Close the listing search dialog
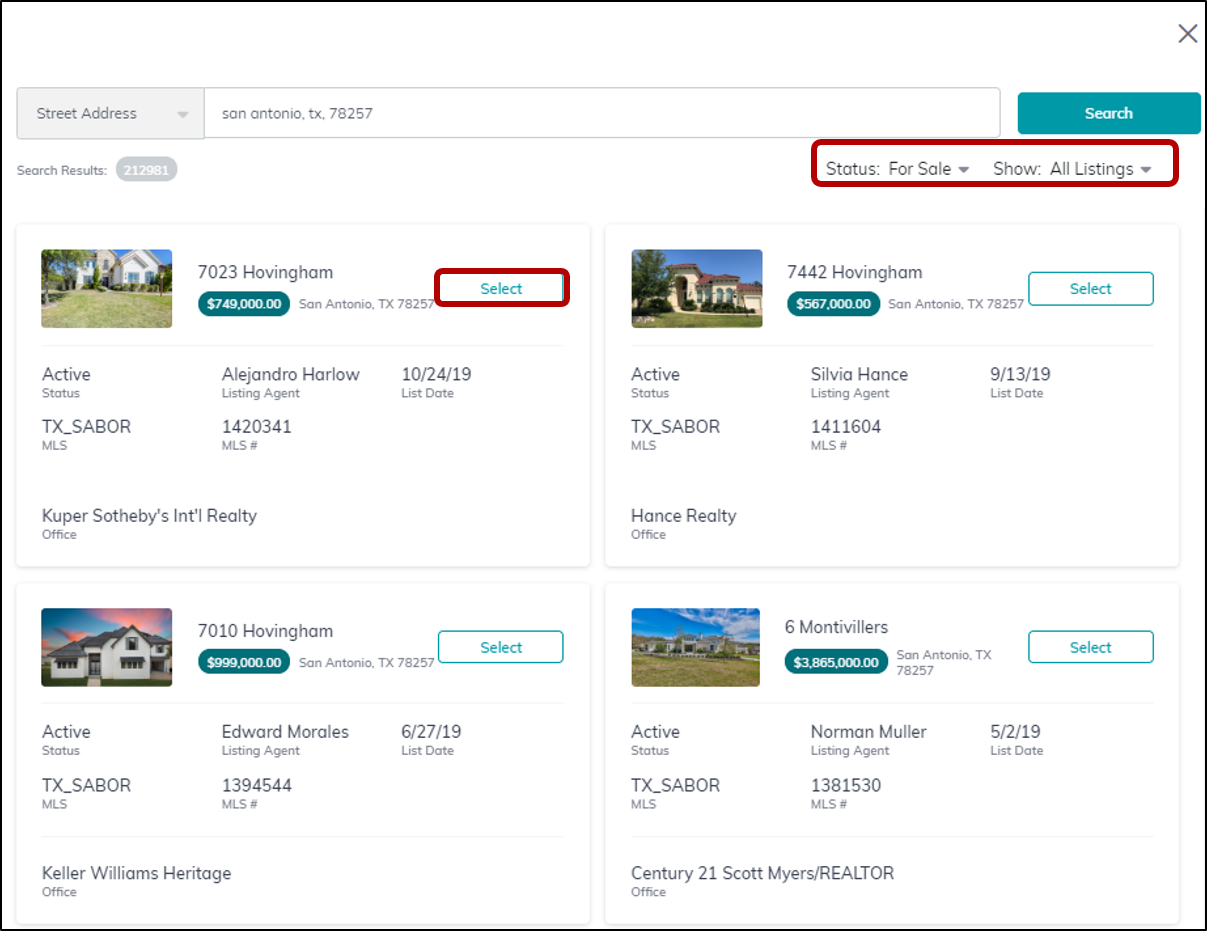Viewport: 1207px width, 931px height. point(1187,34)
